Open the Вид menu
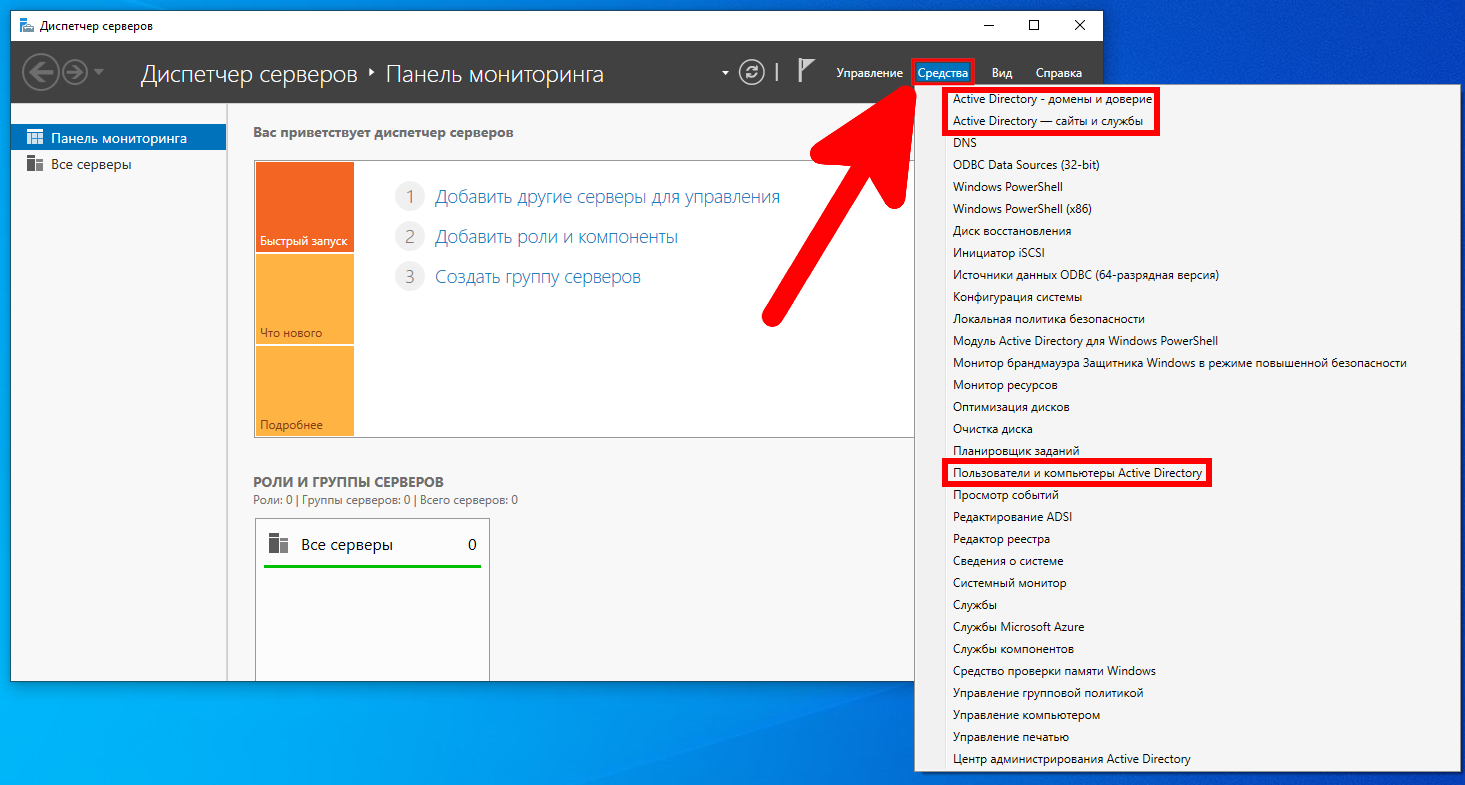Image resolution: width=1465 pixels, height=785 pixels. (x=1002, y=73)
